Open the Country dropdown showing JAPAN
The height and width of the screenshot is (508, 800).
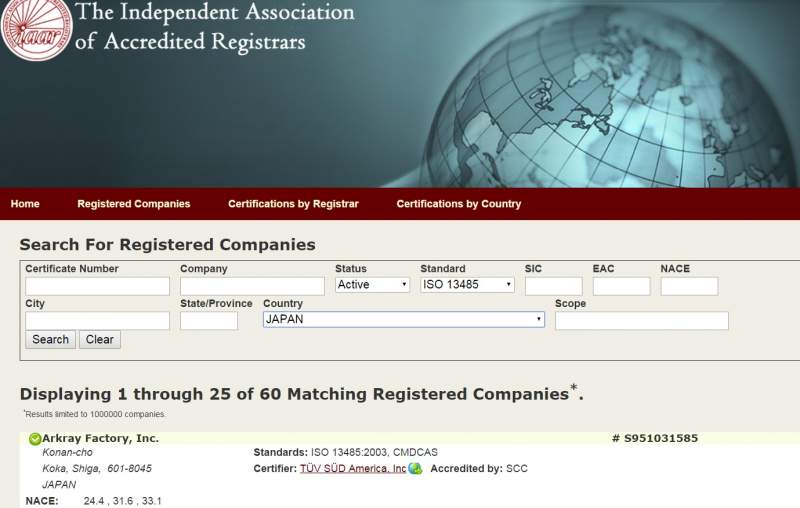tap(404, 319)
